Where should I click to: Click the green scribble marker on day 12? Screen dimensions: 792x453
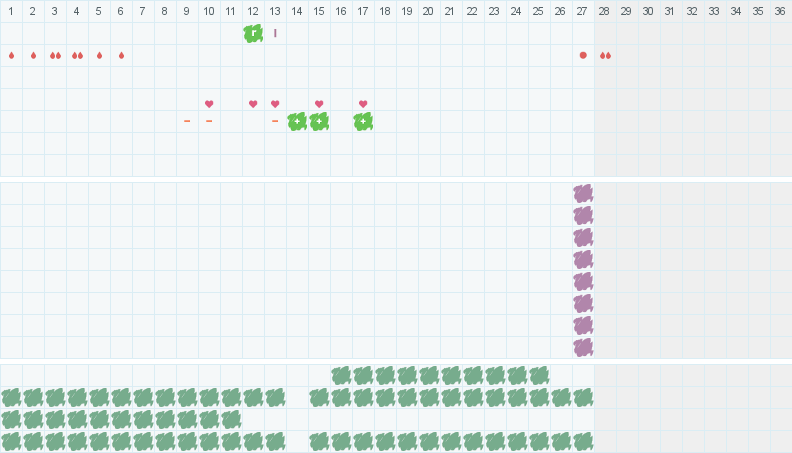pyautogui.click(x=253, y=33)
